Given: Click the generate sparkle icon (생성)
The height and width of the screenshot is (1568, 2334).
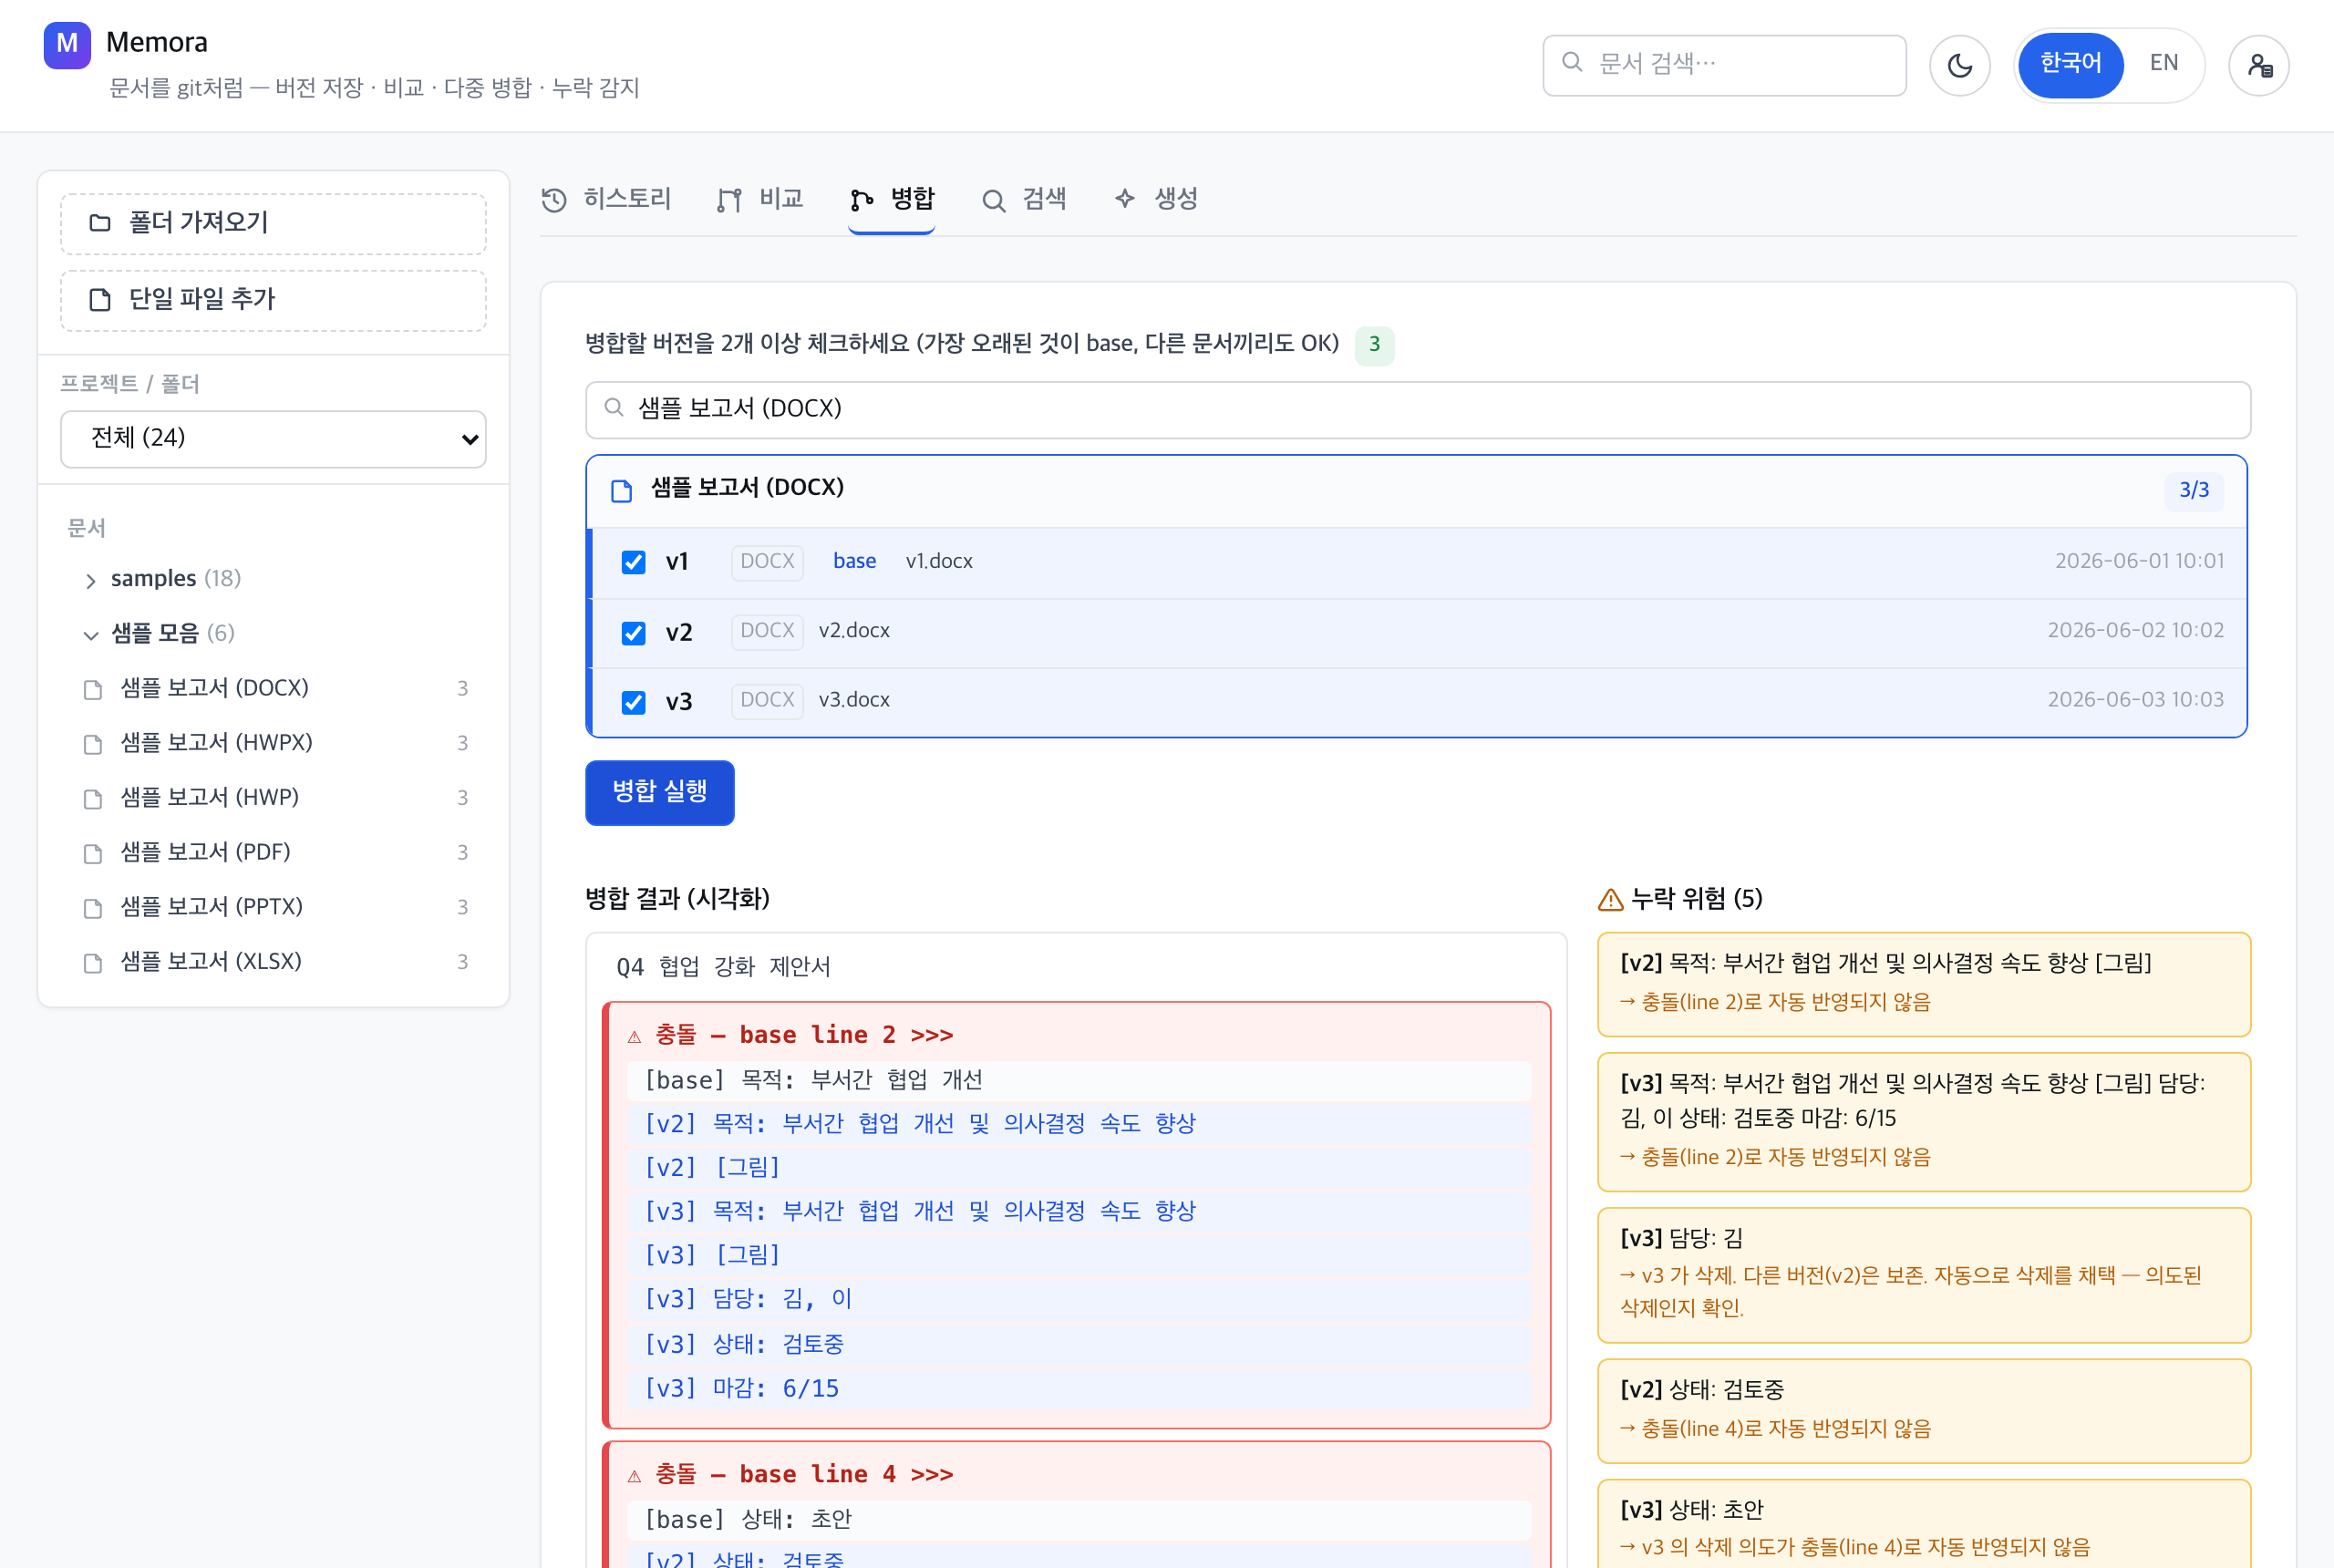Looking at the screenshot, I should point(1125,199).
